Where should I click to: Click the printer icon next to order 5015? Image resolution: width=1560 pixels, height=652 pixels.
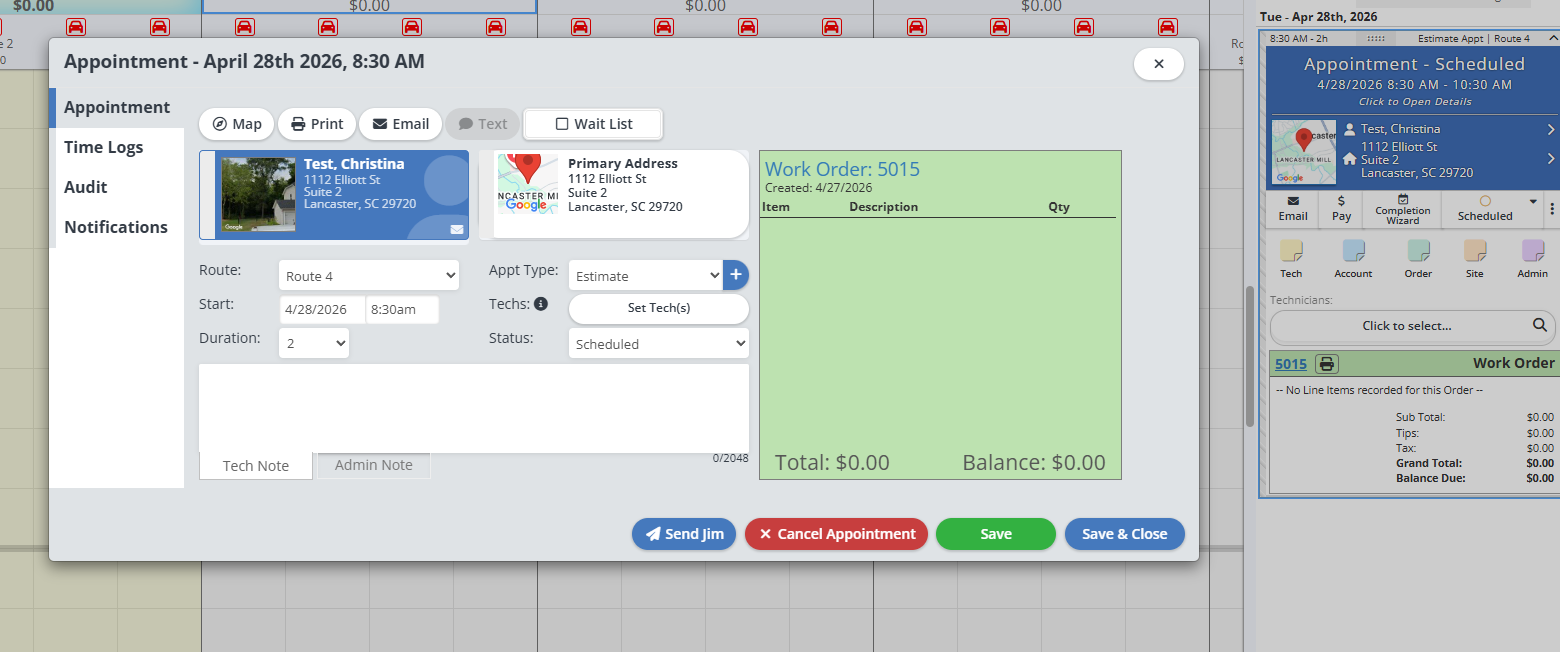pyautogui.click(x=1326, y=364)
